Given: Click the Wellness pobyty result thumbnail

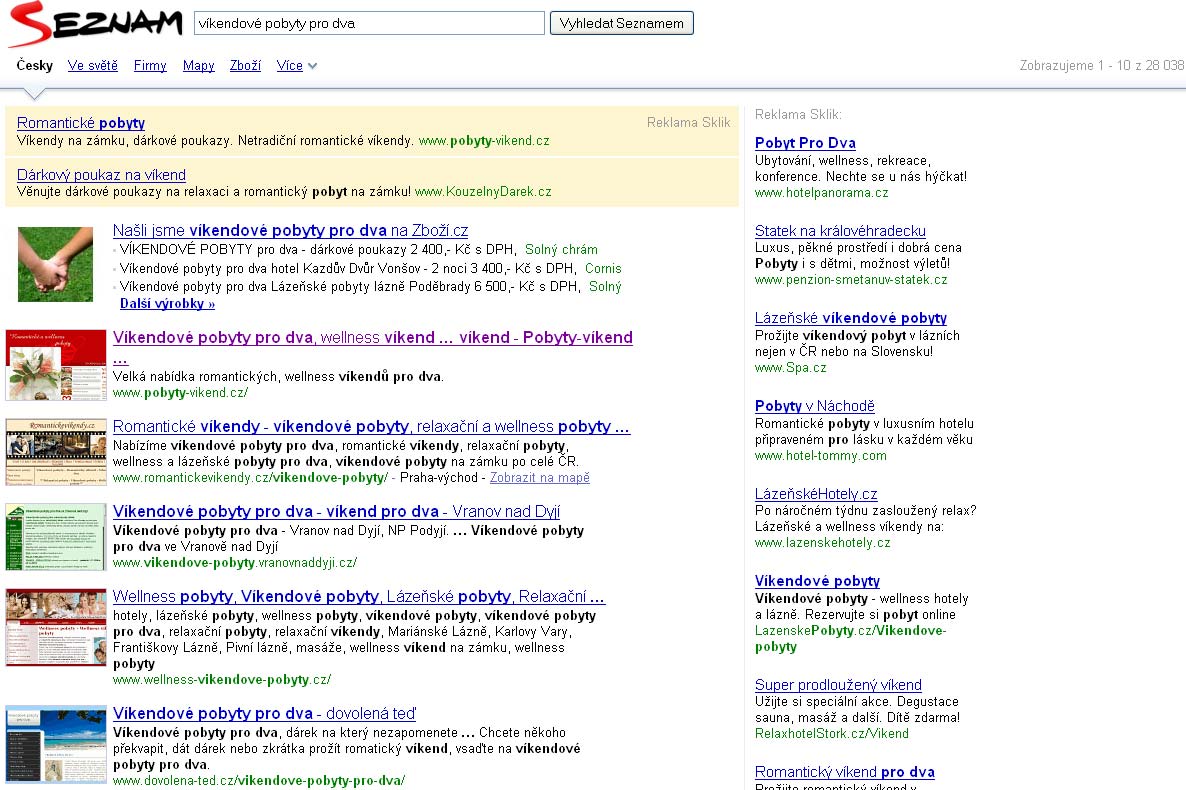Looking at the screenshot, I should click(56, 627).
